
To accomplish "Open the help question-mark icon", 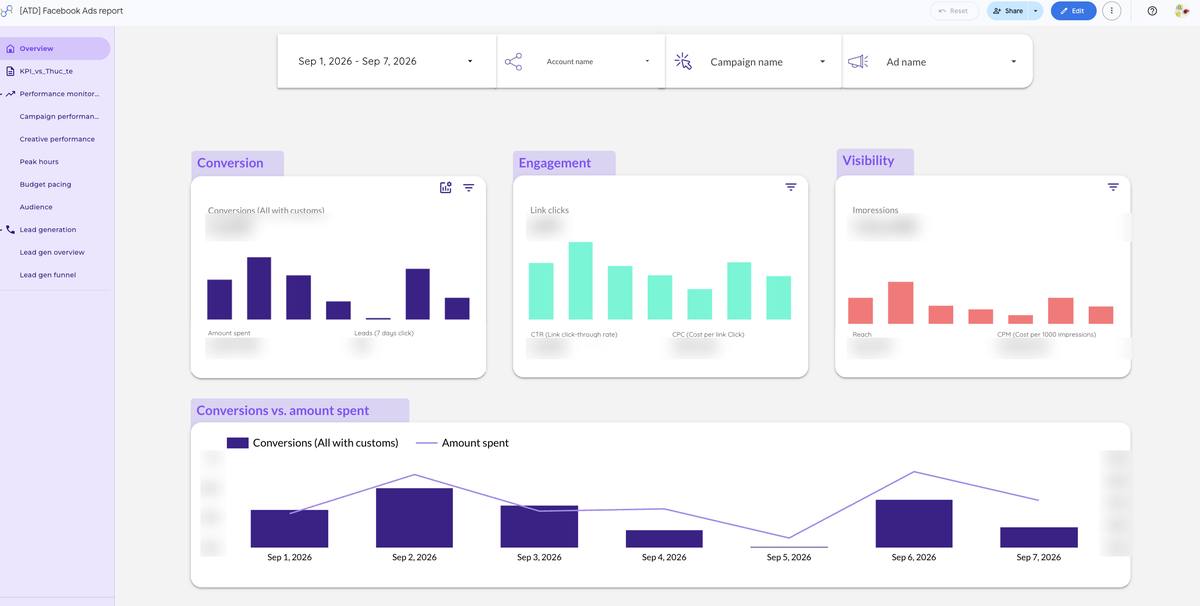I will (x=1152, y=11).
